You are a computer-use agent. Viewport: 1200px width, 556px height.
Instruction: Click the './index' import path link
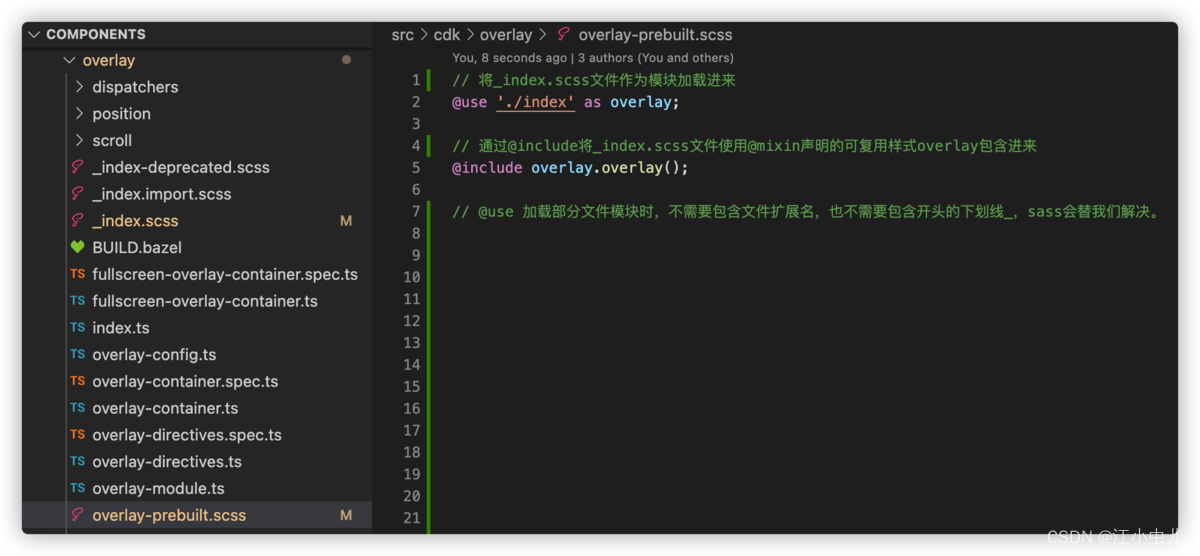[535, 102]
